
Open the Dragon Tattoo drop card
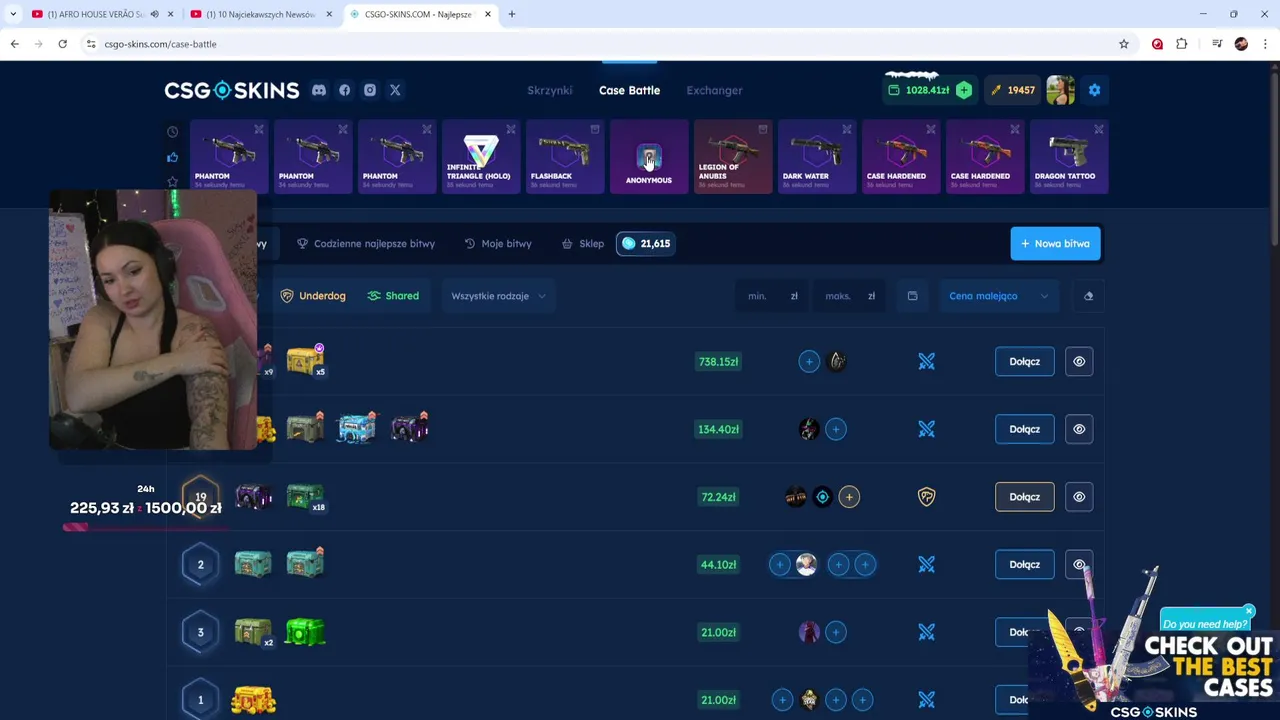click(x=1069, y=156)
